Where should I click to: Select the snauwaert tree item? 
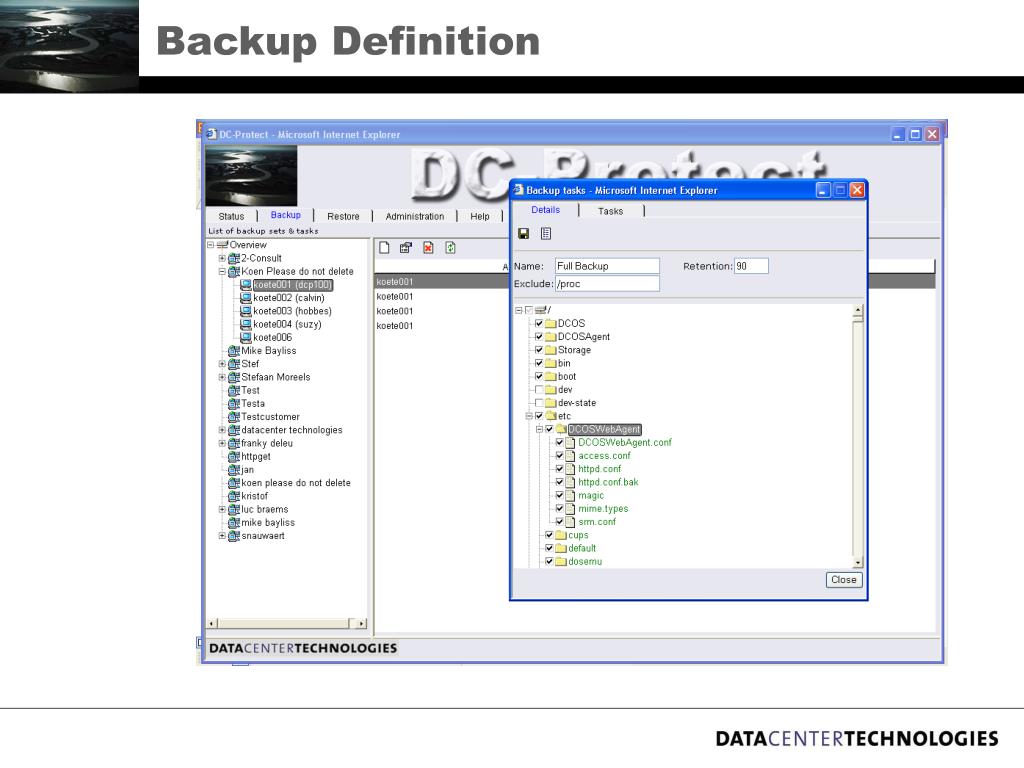[263, 536]
